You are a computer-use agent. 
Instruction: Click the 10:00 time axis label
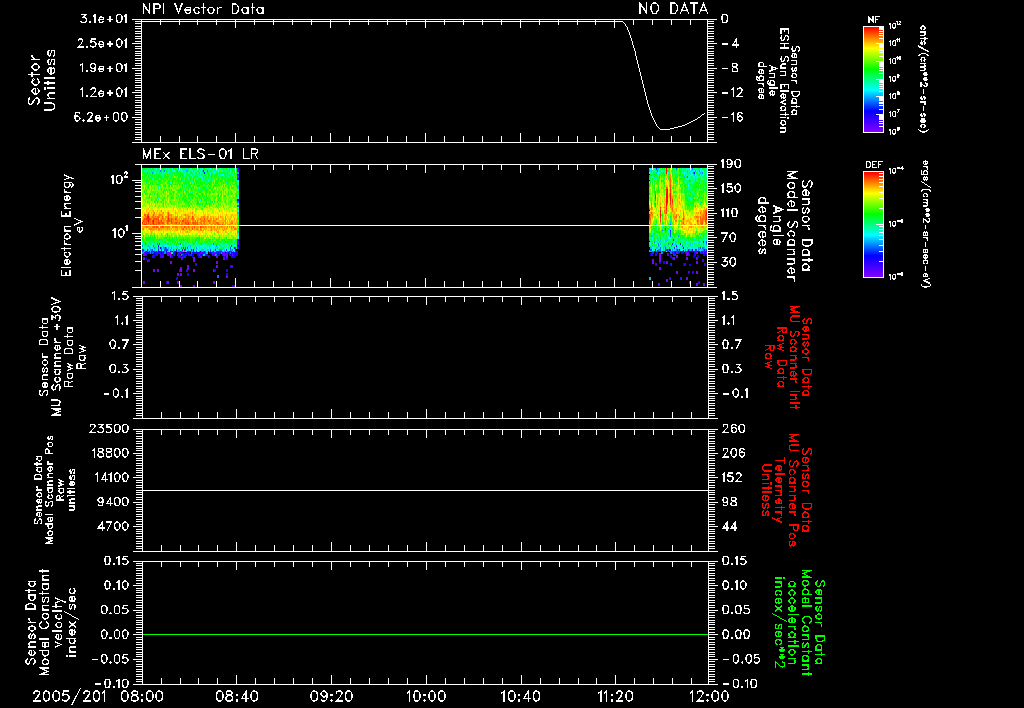pyautogui.click(x=425, y=696)
